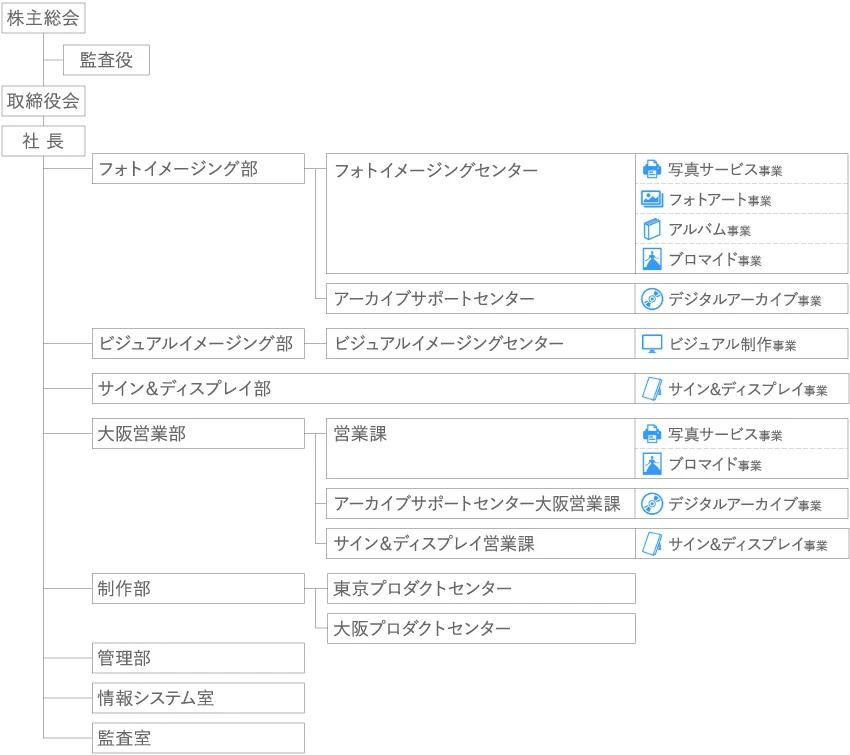The width and height of the screenshot is (850, 755).
Task: Click ブロマイド事業 text in 営業課 block
Action: 715,464
